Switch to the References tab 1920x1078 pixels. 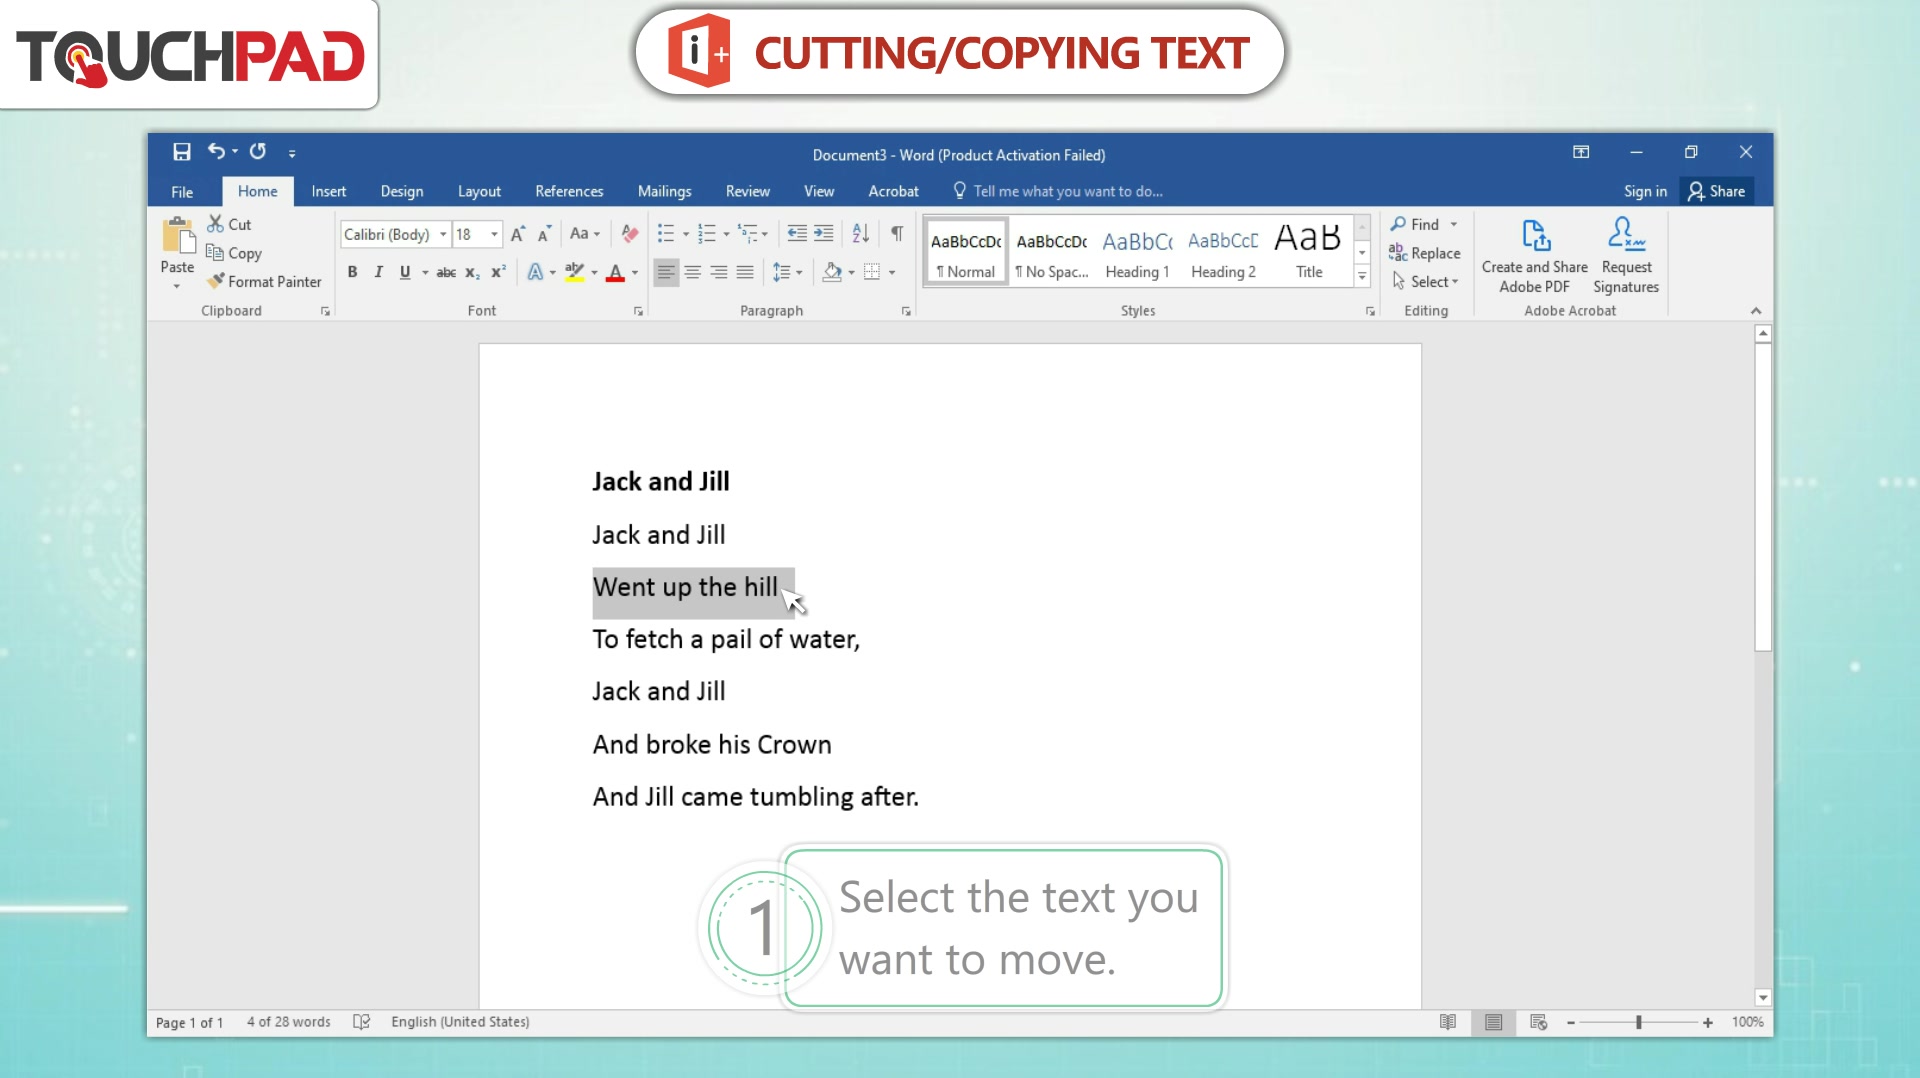click(569, 191)
